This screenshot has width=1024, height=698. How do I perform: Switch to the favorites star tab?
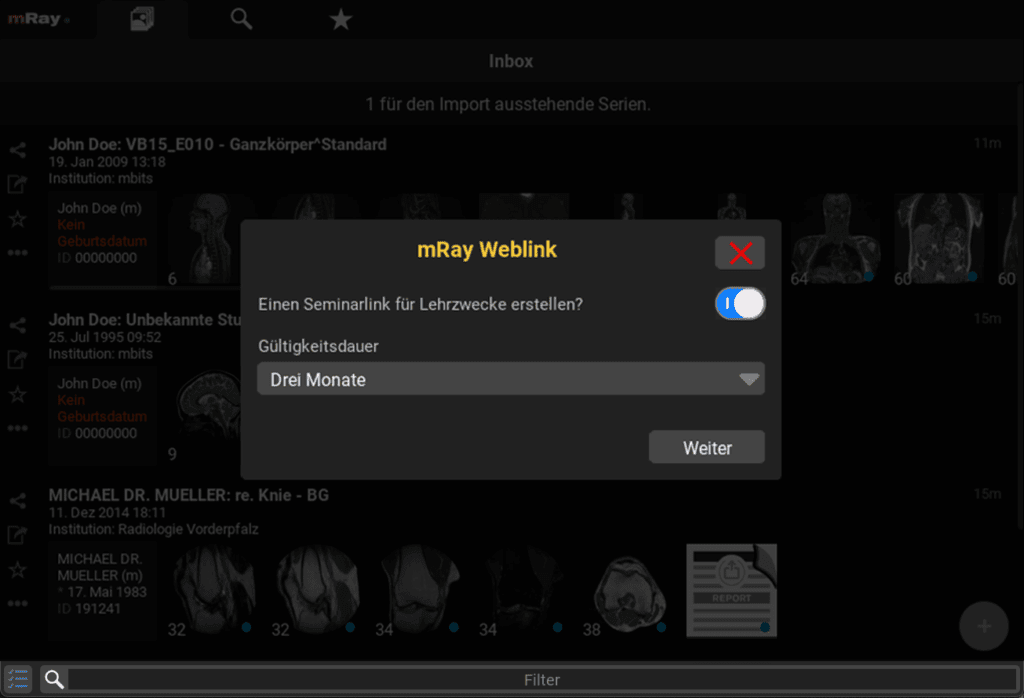[x=341, y=19]
